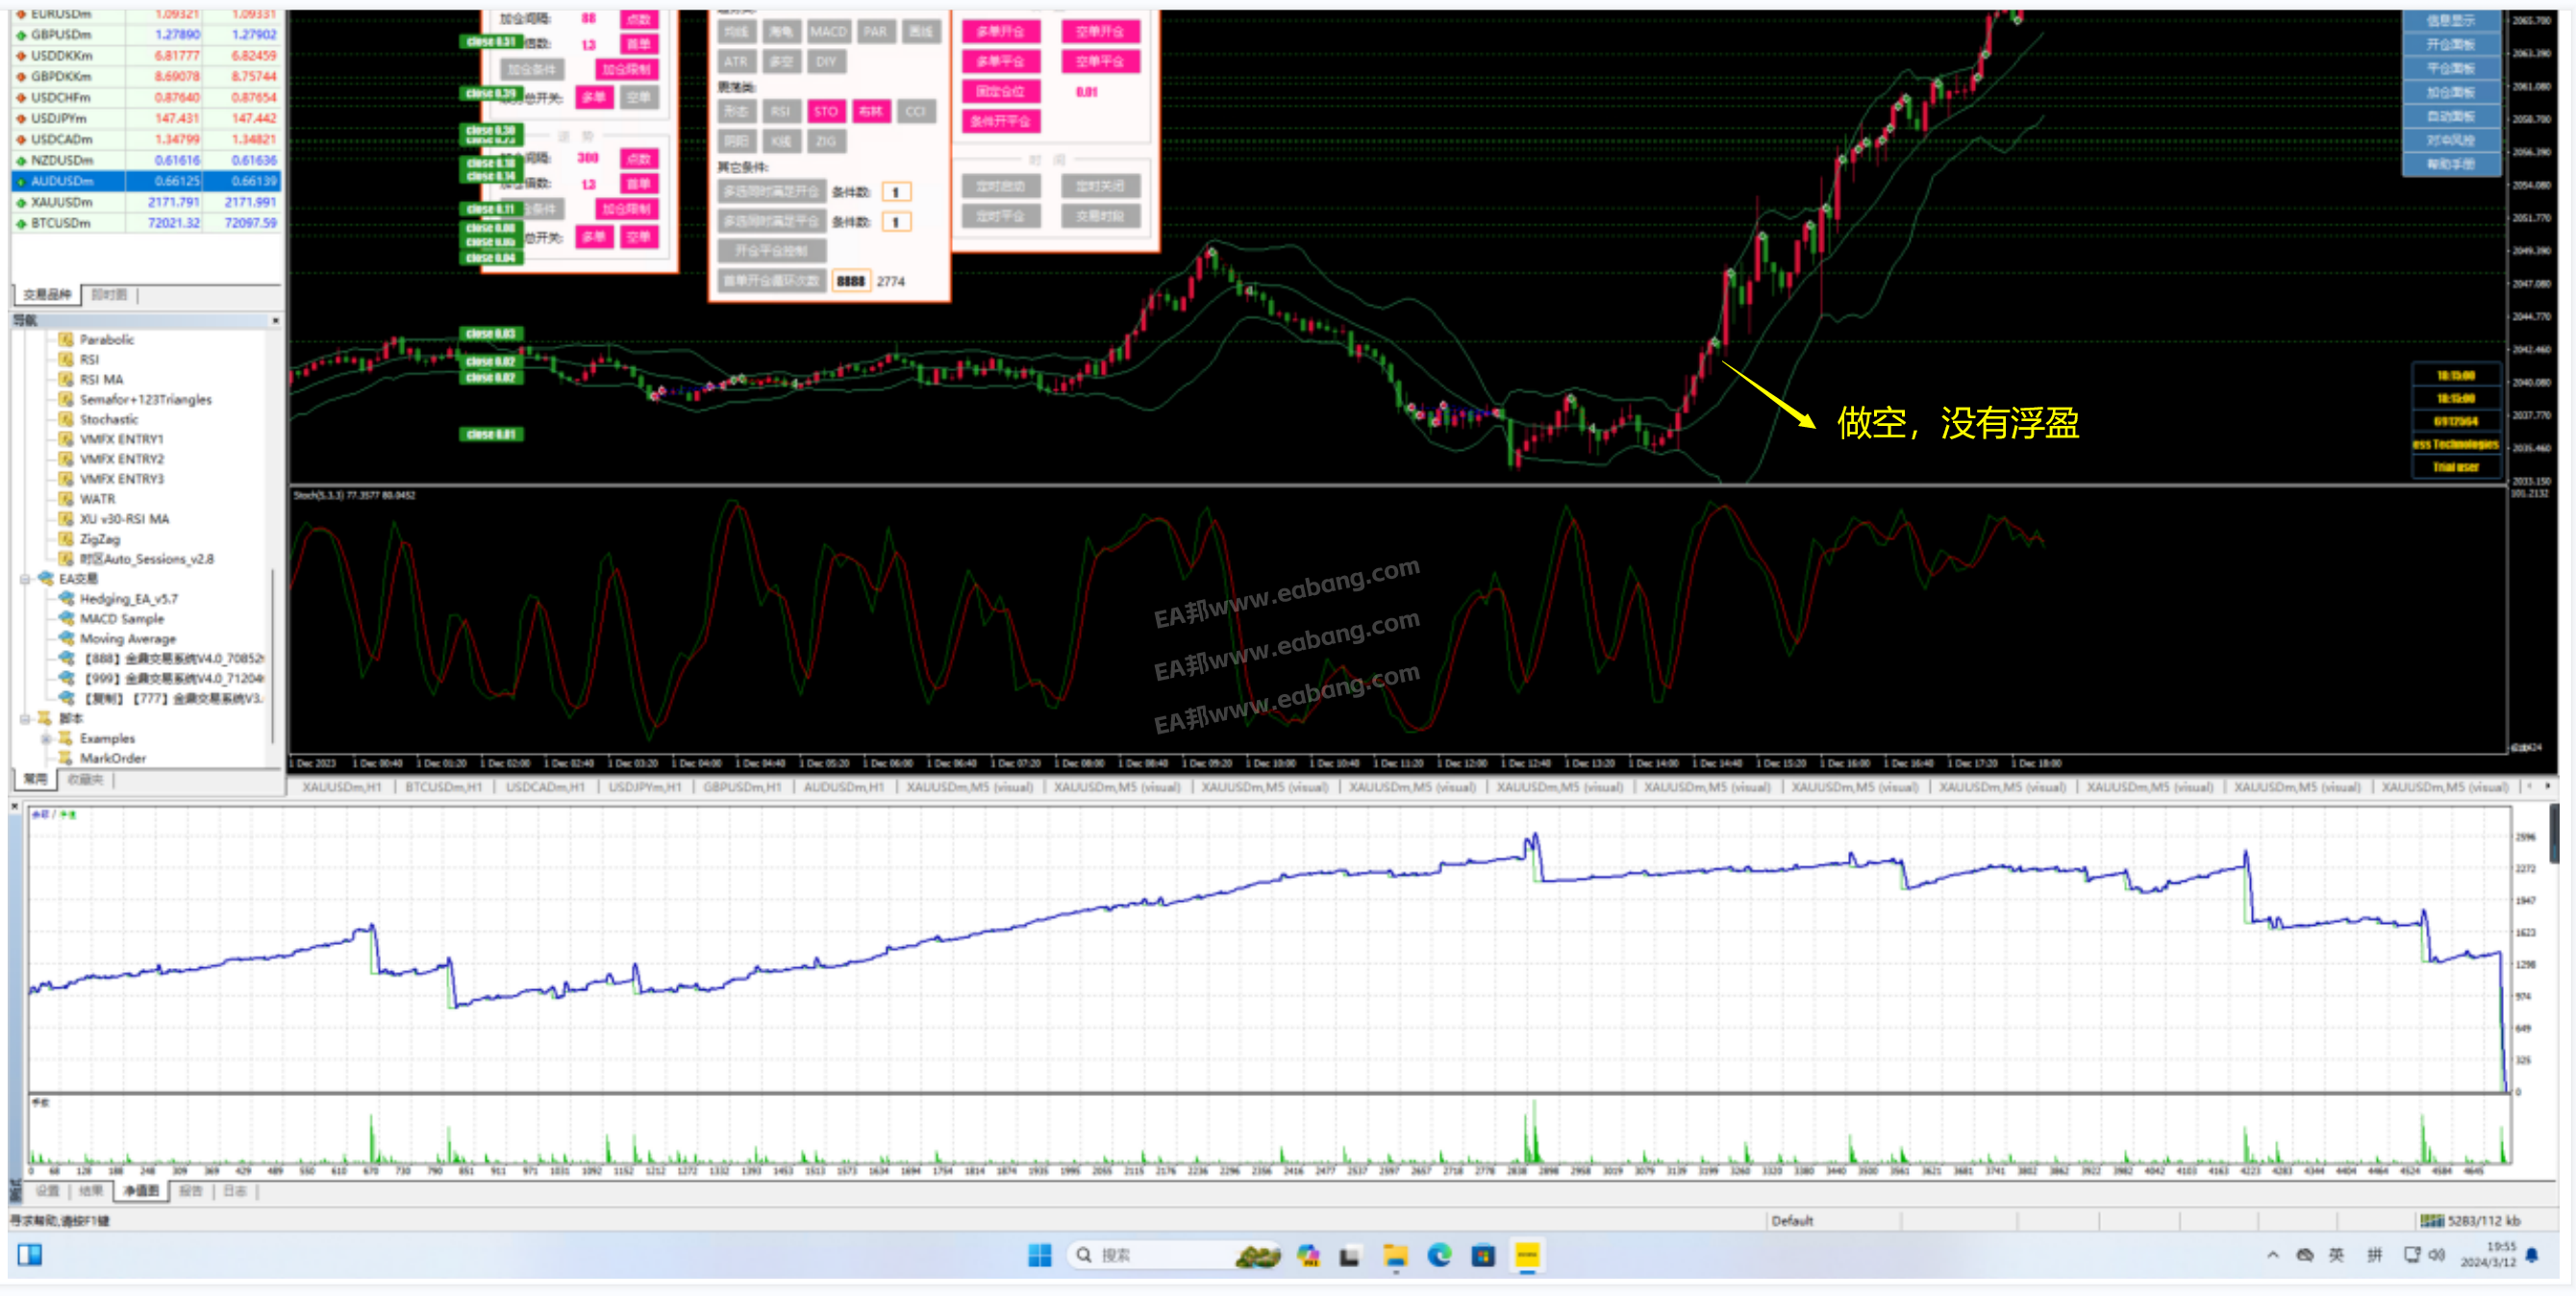Toggle the DIY condition button

coord(825,62)
